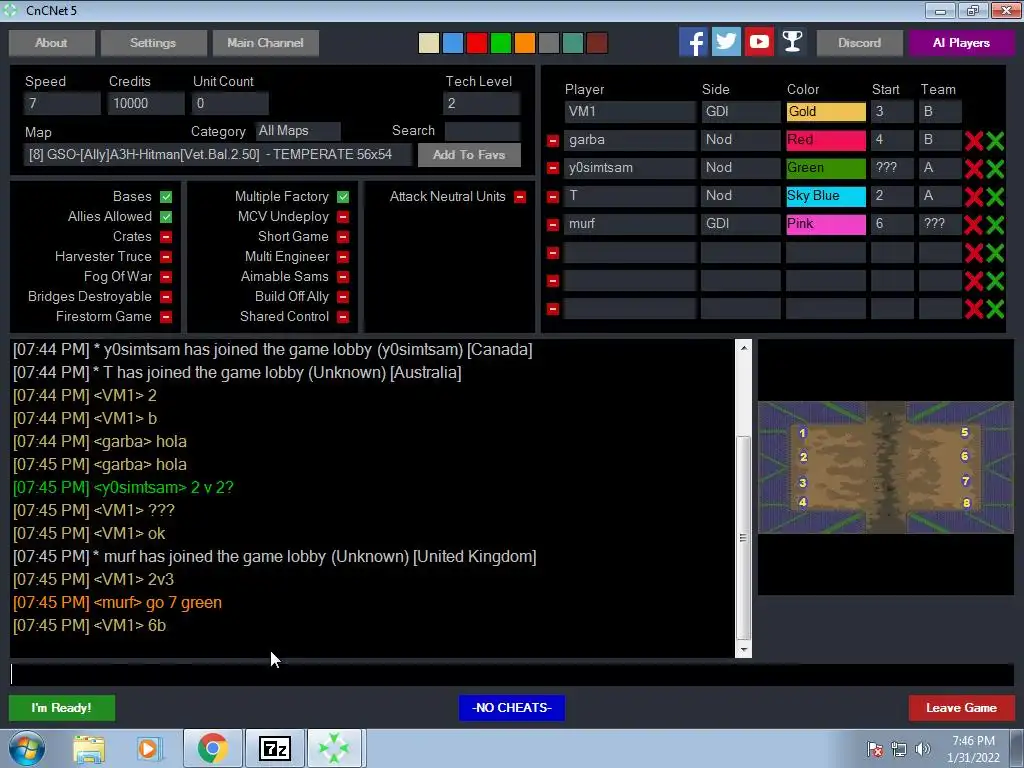The width and height of the screenshot is (1024, 768).
Task: Open the Discord link
Action: (859, 42)
